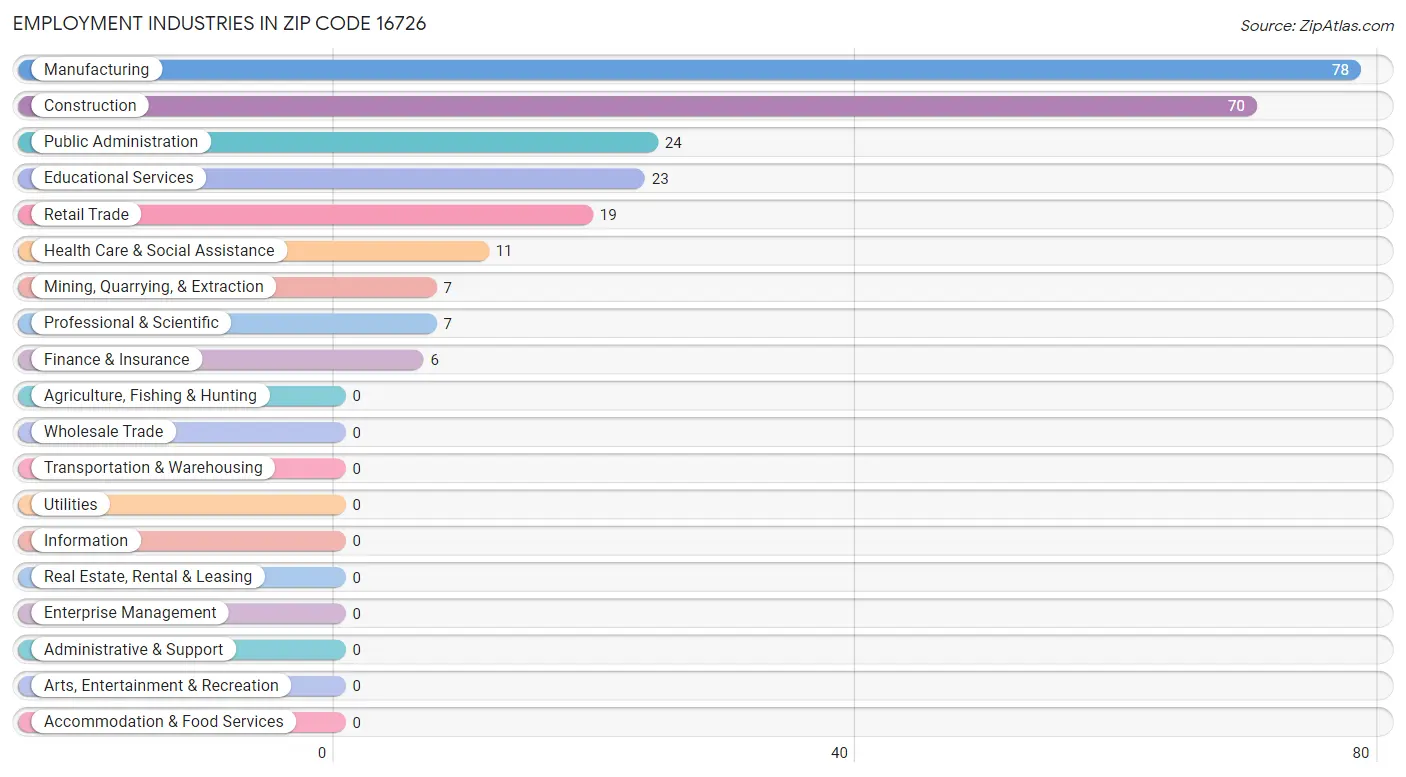Click value 19 beside Retail Trade
Image resolution: width=1406 pixels, height=777 pixels.
click(608, 215)
